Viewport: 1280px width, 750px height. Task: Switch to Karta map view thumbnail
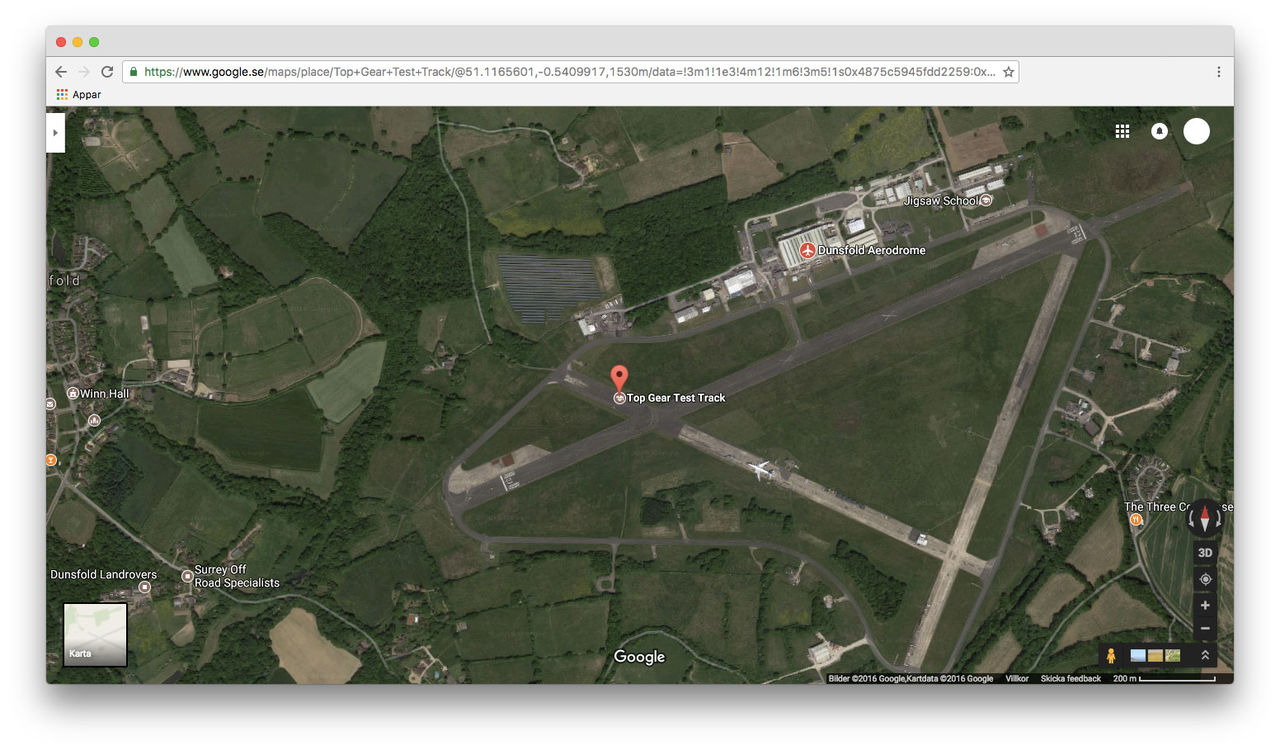[x=95, y=634]
